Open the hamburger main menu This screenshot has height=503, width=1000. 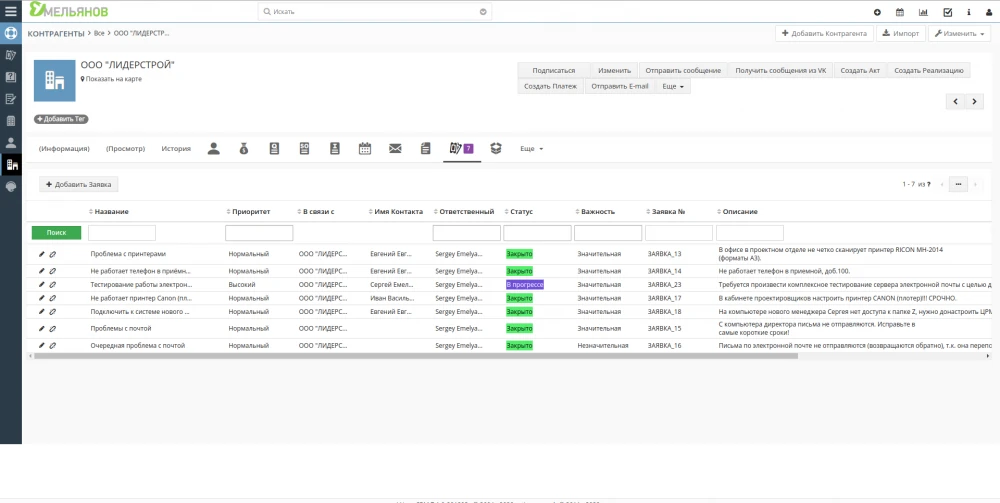(11, 11)
